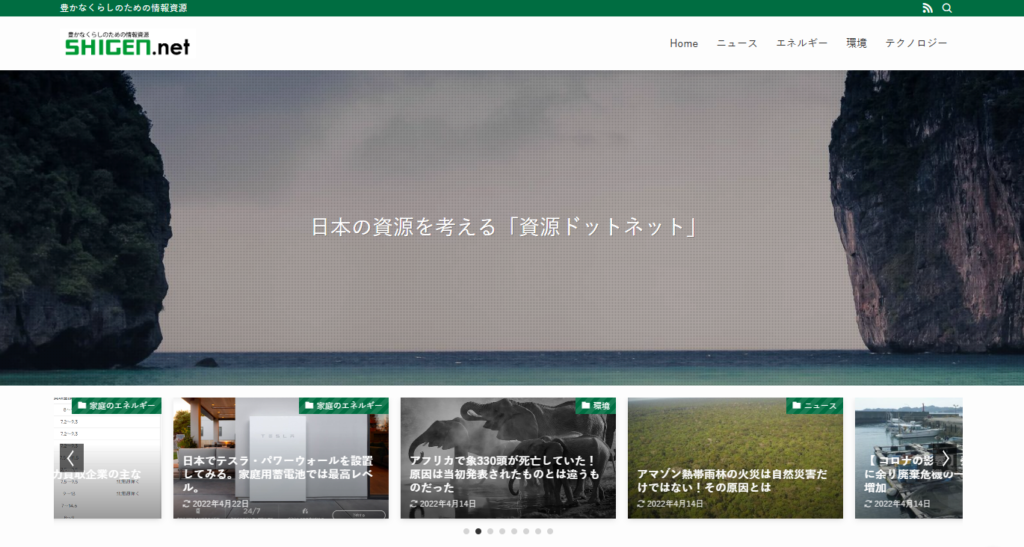Click the hero banner title 資源ドットネット
1024x547 pixels.
click(504, 227)
